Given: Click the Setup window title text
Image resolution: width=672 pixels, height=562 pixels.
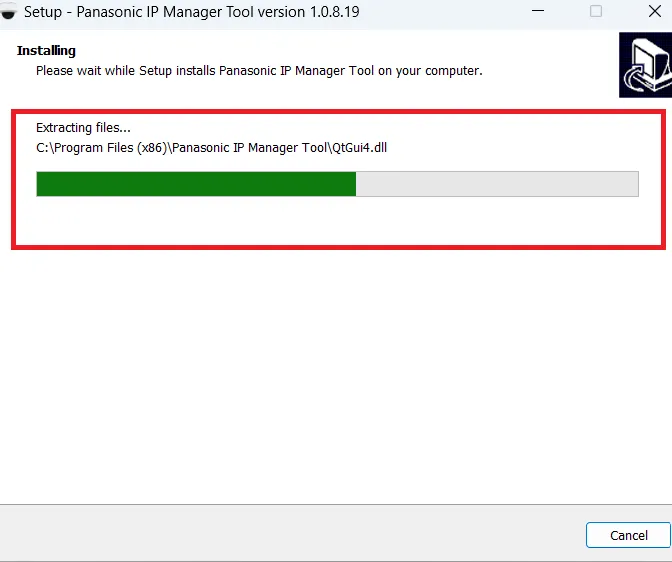Looking at the screenshot, I should coord(192,12).
